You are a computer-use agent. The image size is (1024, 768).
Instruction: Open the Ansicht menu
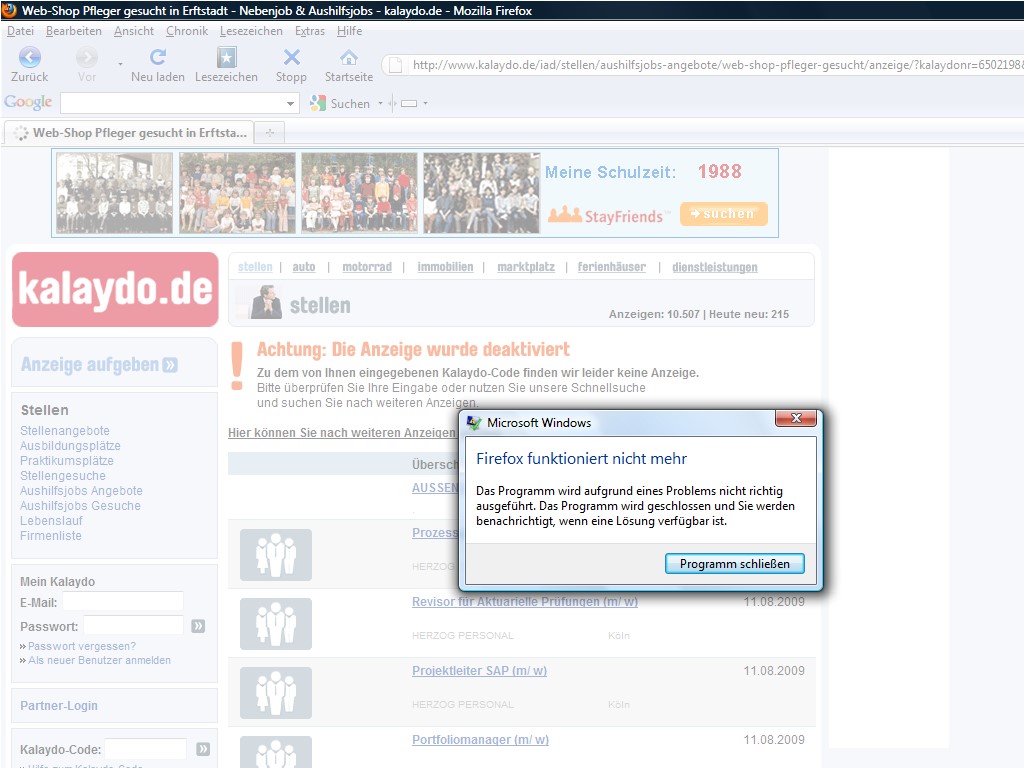134,31
